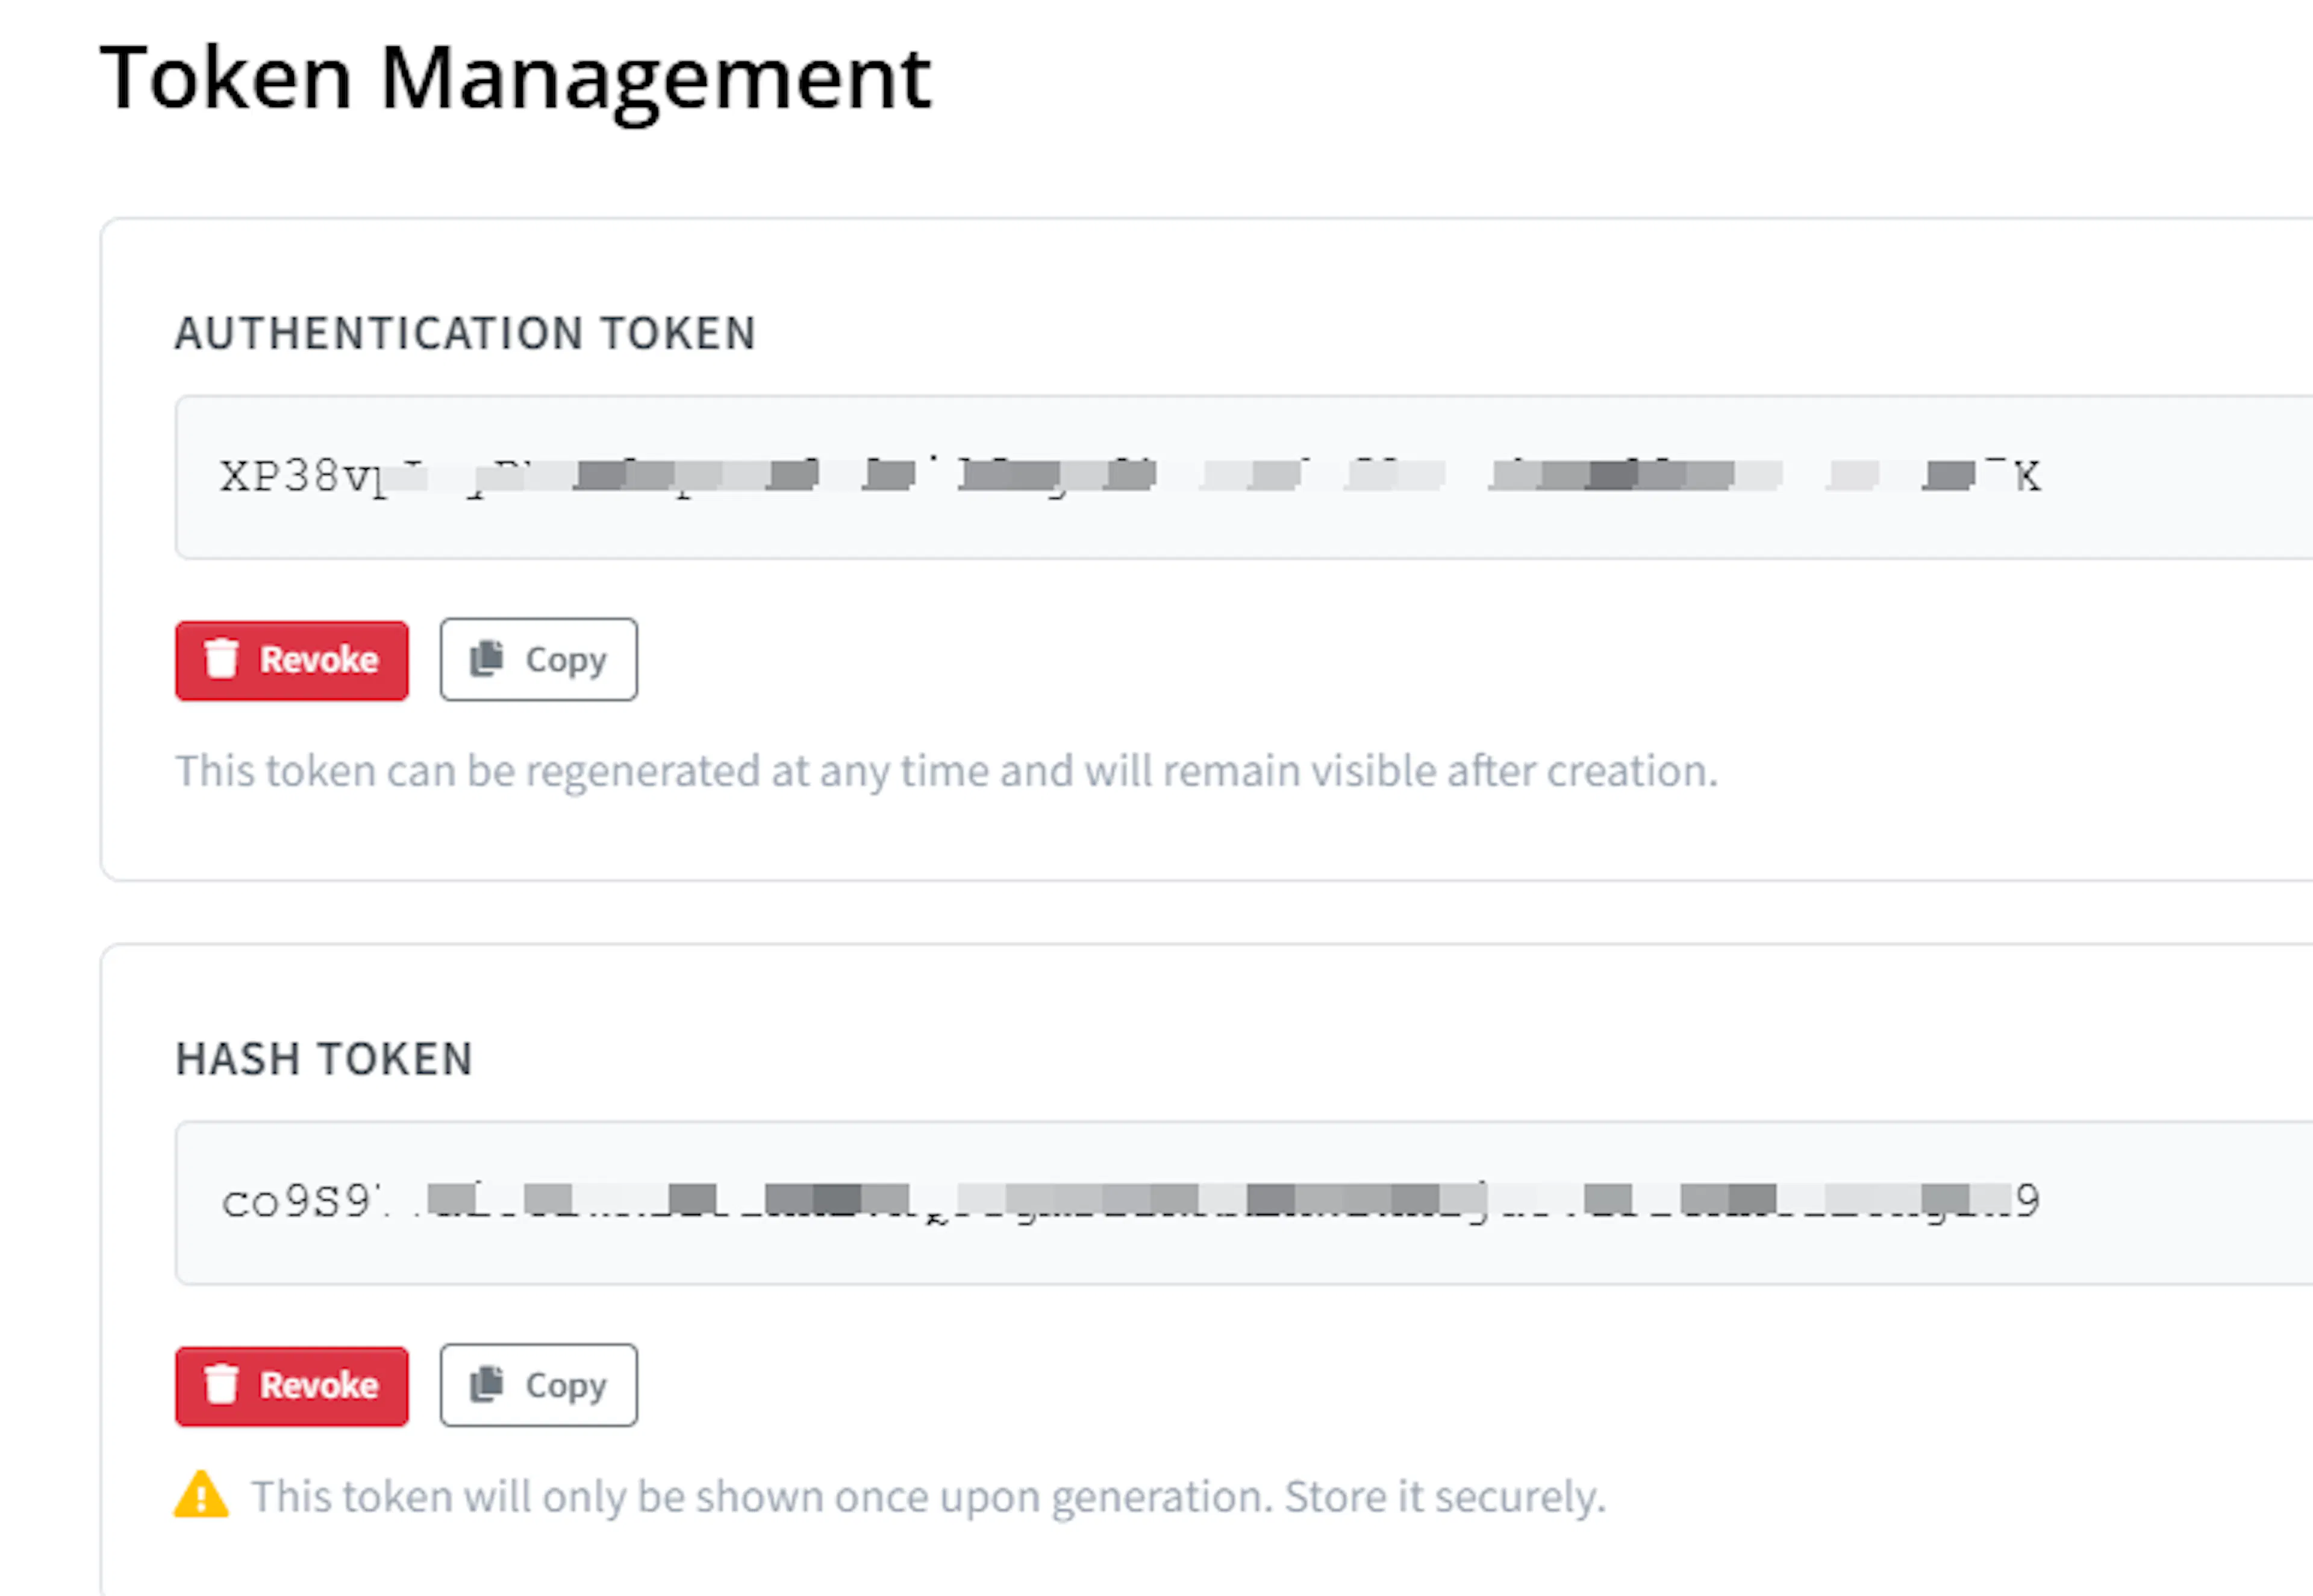Click the HASH TOKEN section label
Image resolution: width=2313 pixels, height=1596 pixels.
click(x=324, y=1059)
